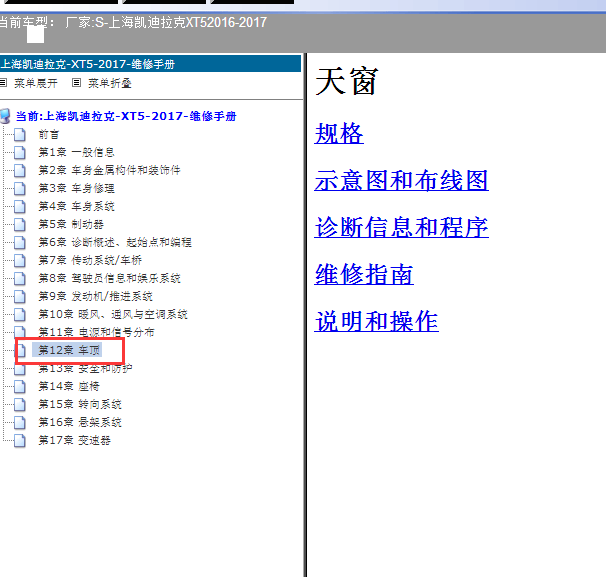Screen dimensions: 606x577
Task: Open the 前言 tree entry
Action: coord(49,135)
